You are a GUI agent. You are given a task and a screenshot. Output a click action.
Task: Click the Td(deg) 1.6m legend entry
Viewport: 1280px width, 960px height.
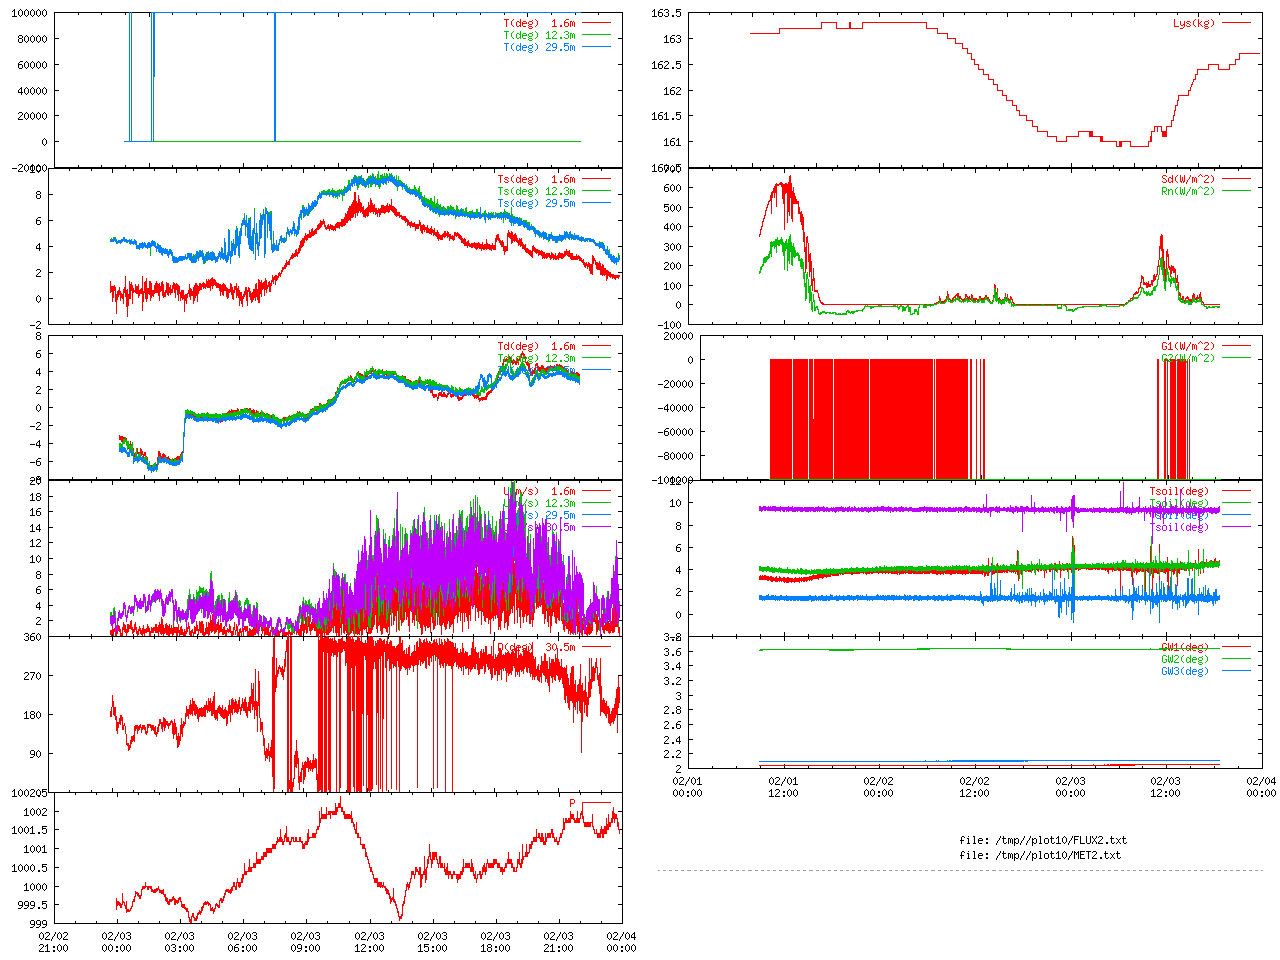(536, 346)
